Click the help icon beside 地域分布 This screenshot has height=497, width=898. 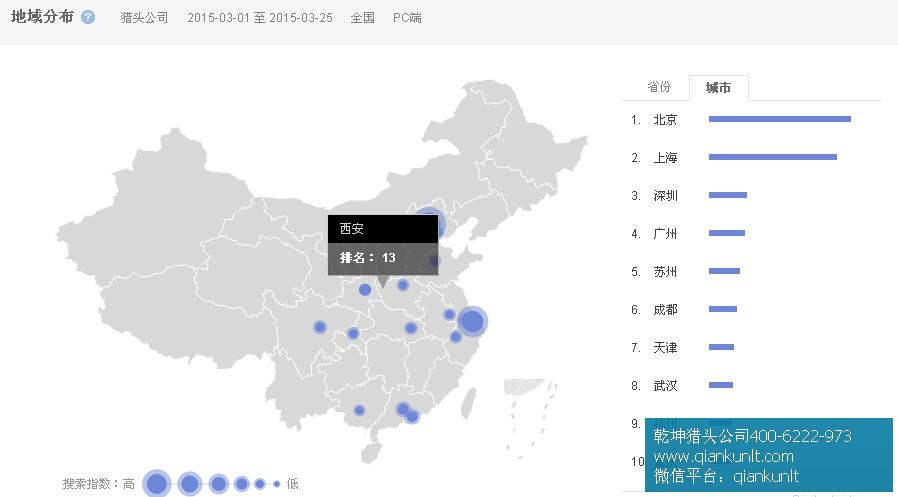click(88, 18)
